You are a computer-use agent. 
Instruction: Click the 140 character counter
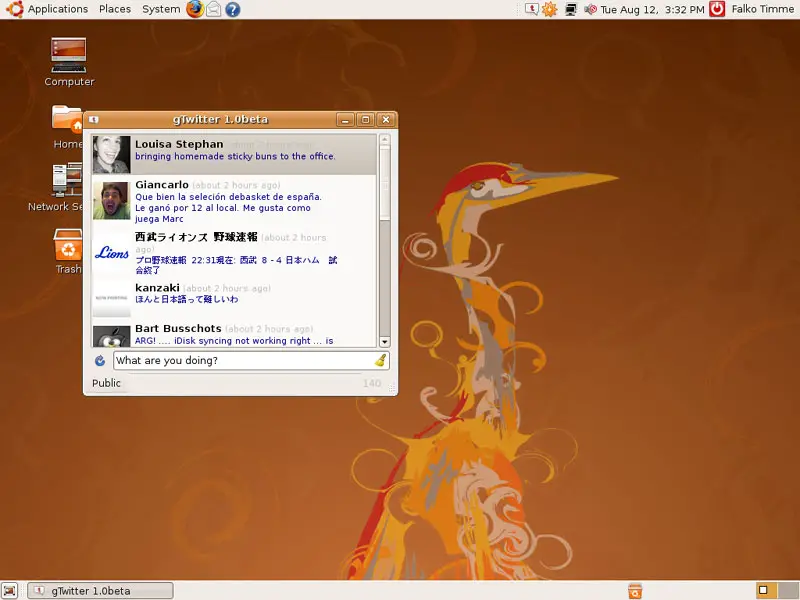point(372,383)
